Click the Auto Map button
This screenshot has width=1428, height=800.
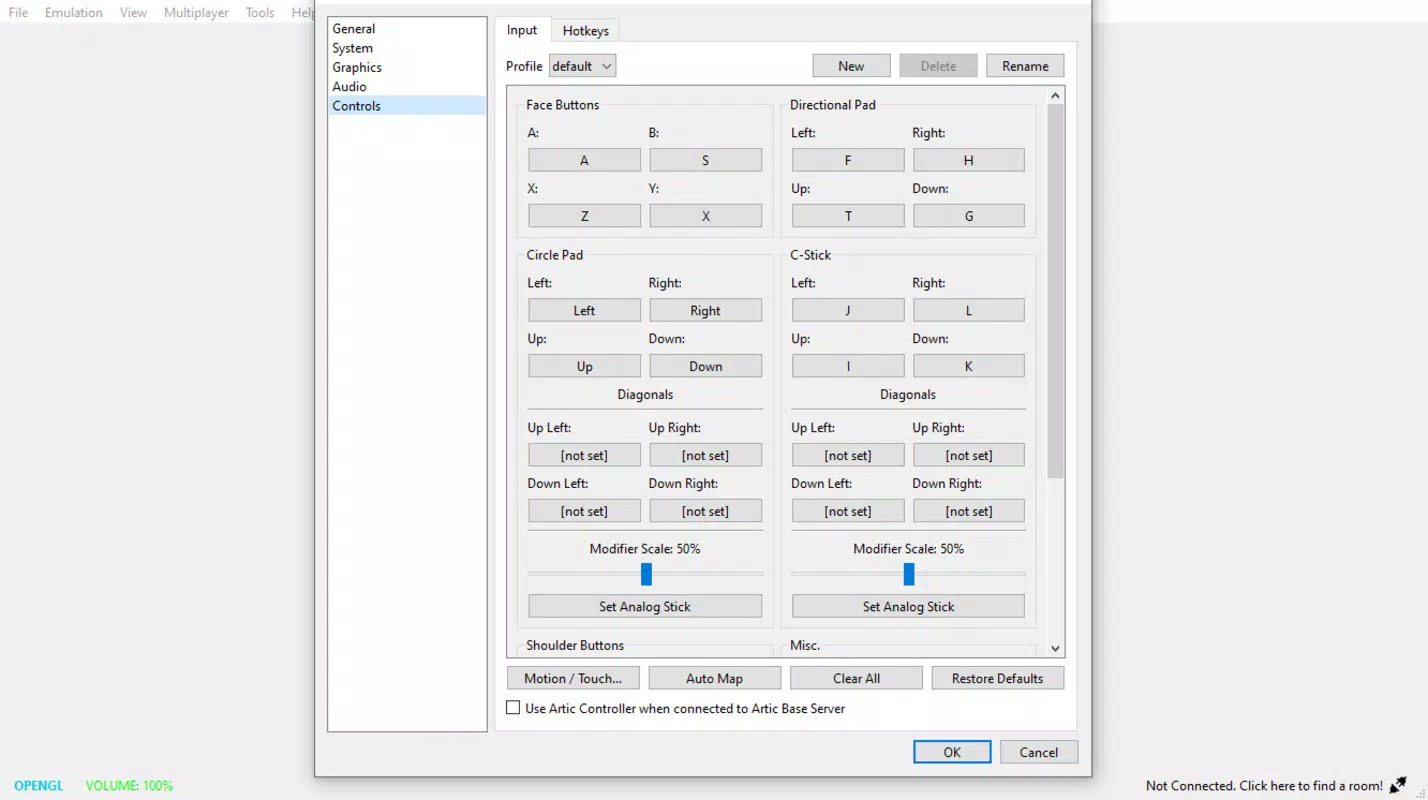(x=714, y=678)
